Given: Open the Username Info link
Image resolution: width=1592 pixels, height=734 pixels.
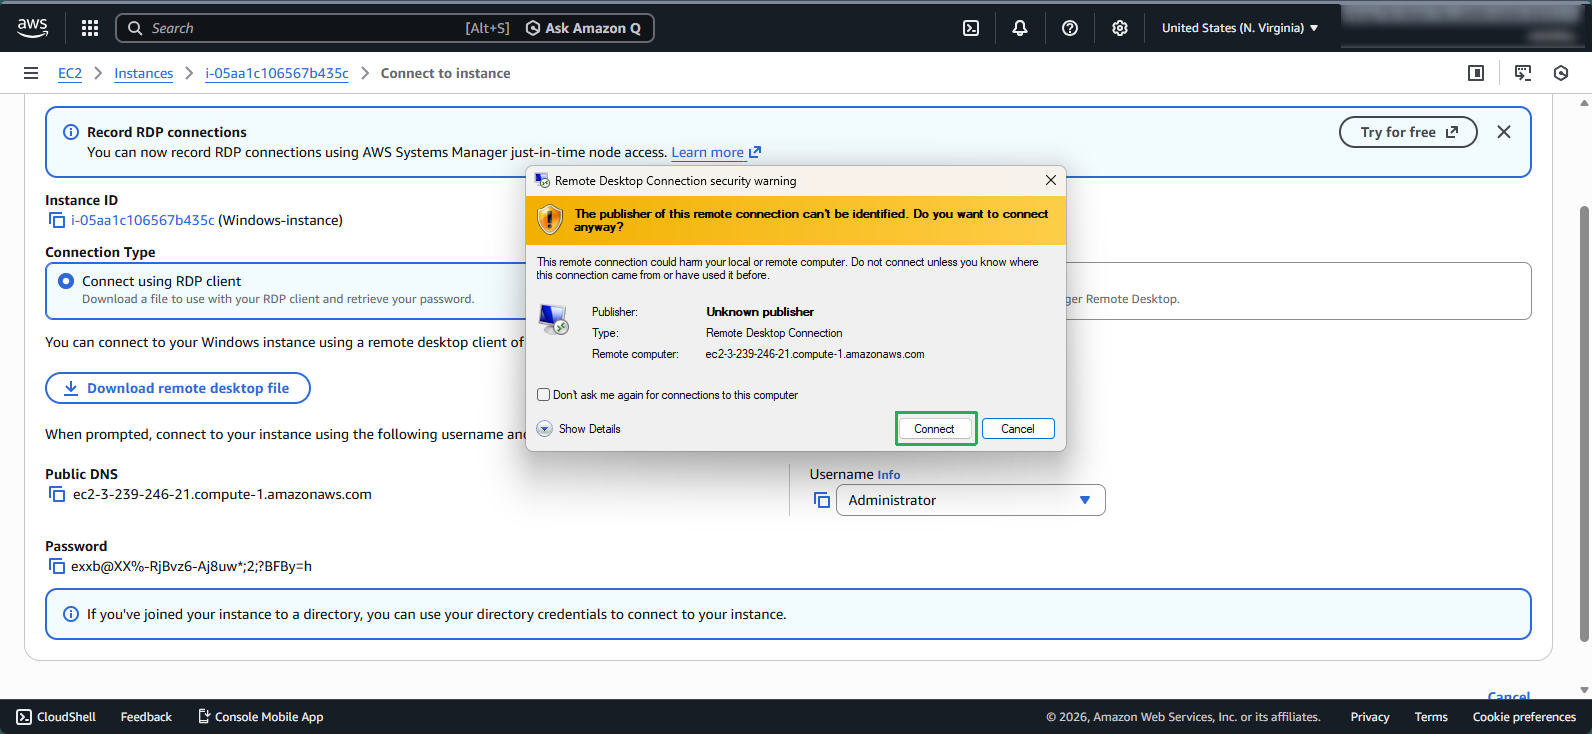Looking at the screenshot, I should coord(889,475).
